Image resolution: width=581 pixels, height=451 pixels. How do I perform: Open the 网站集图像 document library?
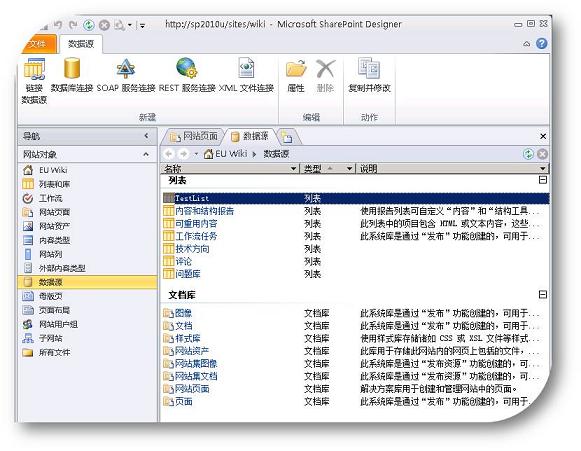click(x=196, y=364)
